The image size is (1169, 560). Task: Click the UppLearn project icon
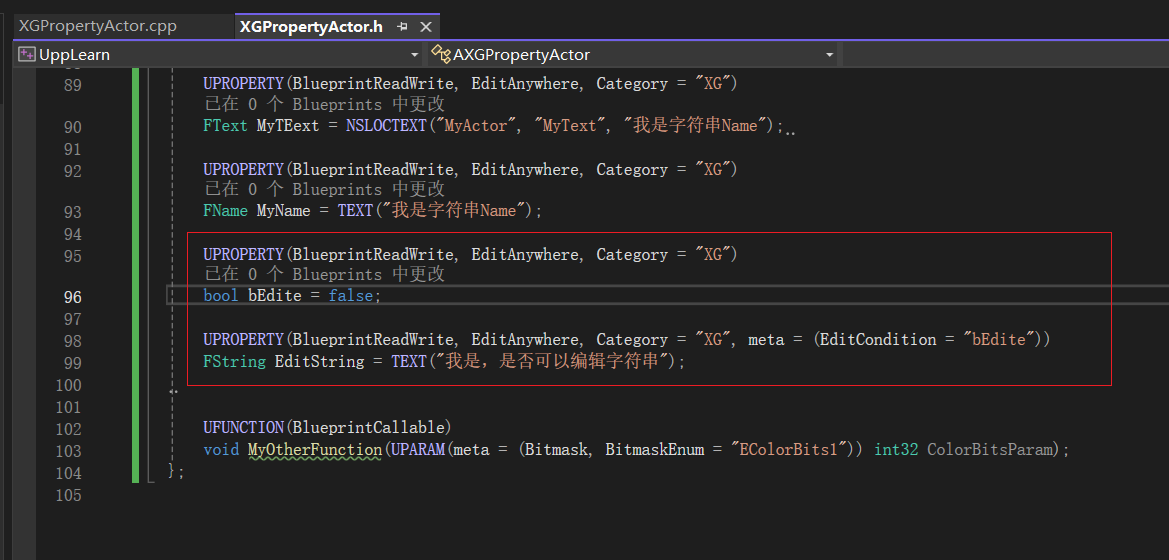click(27, 54)
